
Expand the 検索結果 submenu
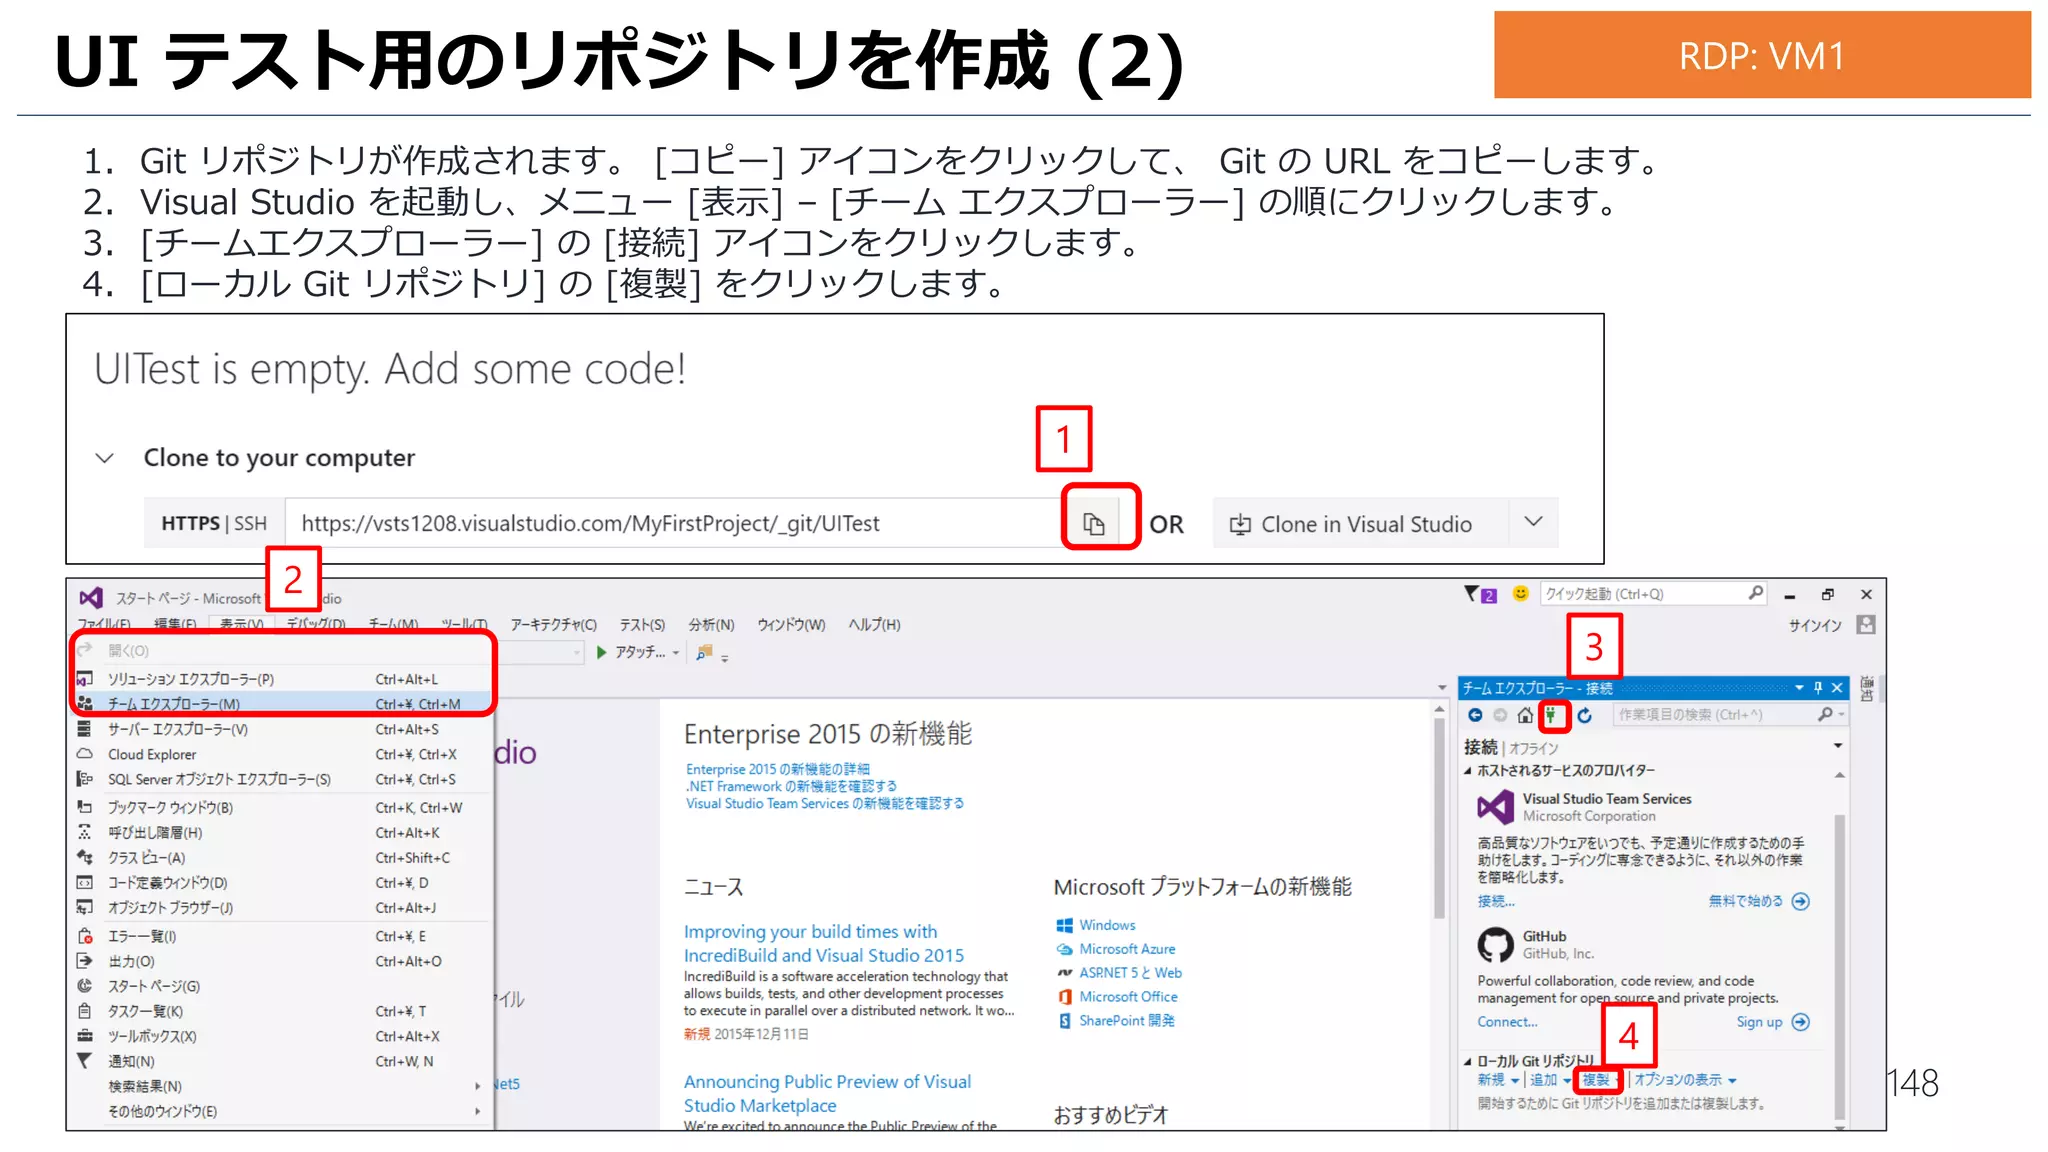pos(477,1086)
